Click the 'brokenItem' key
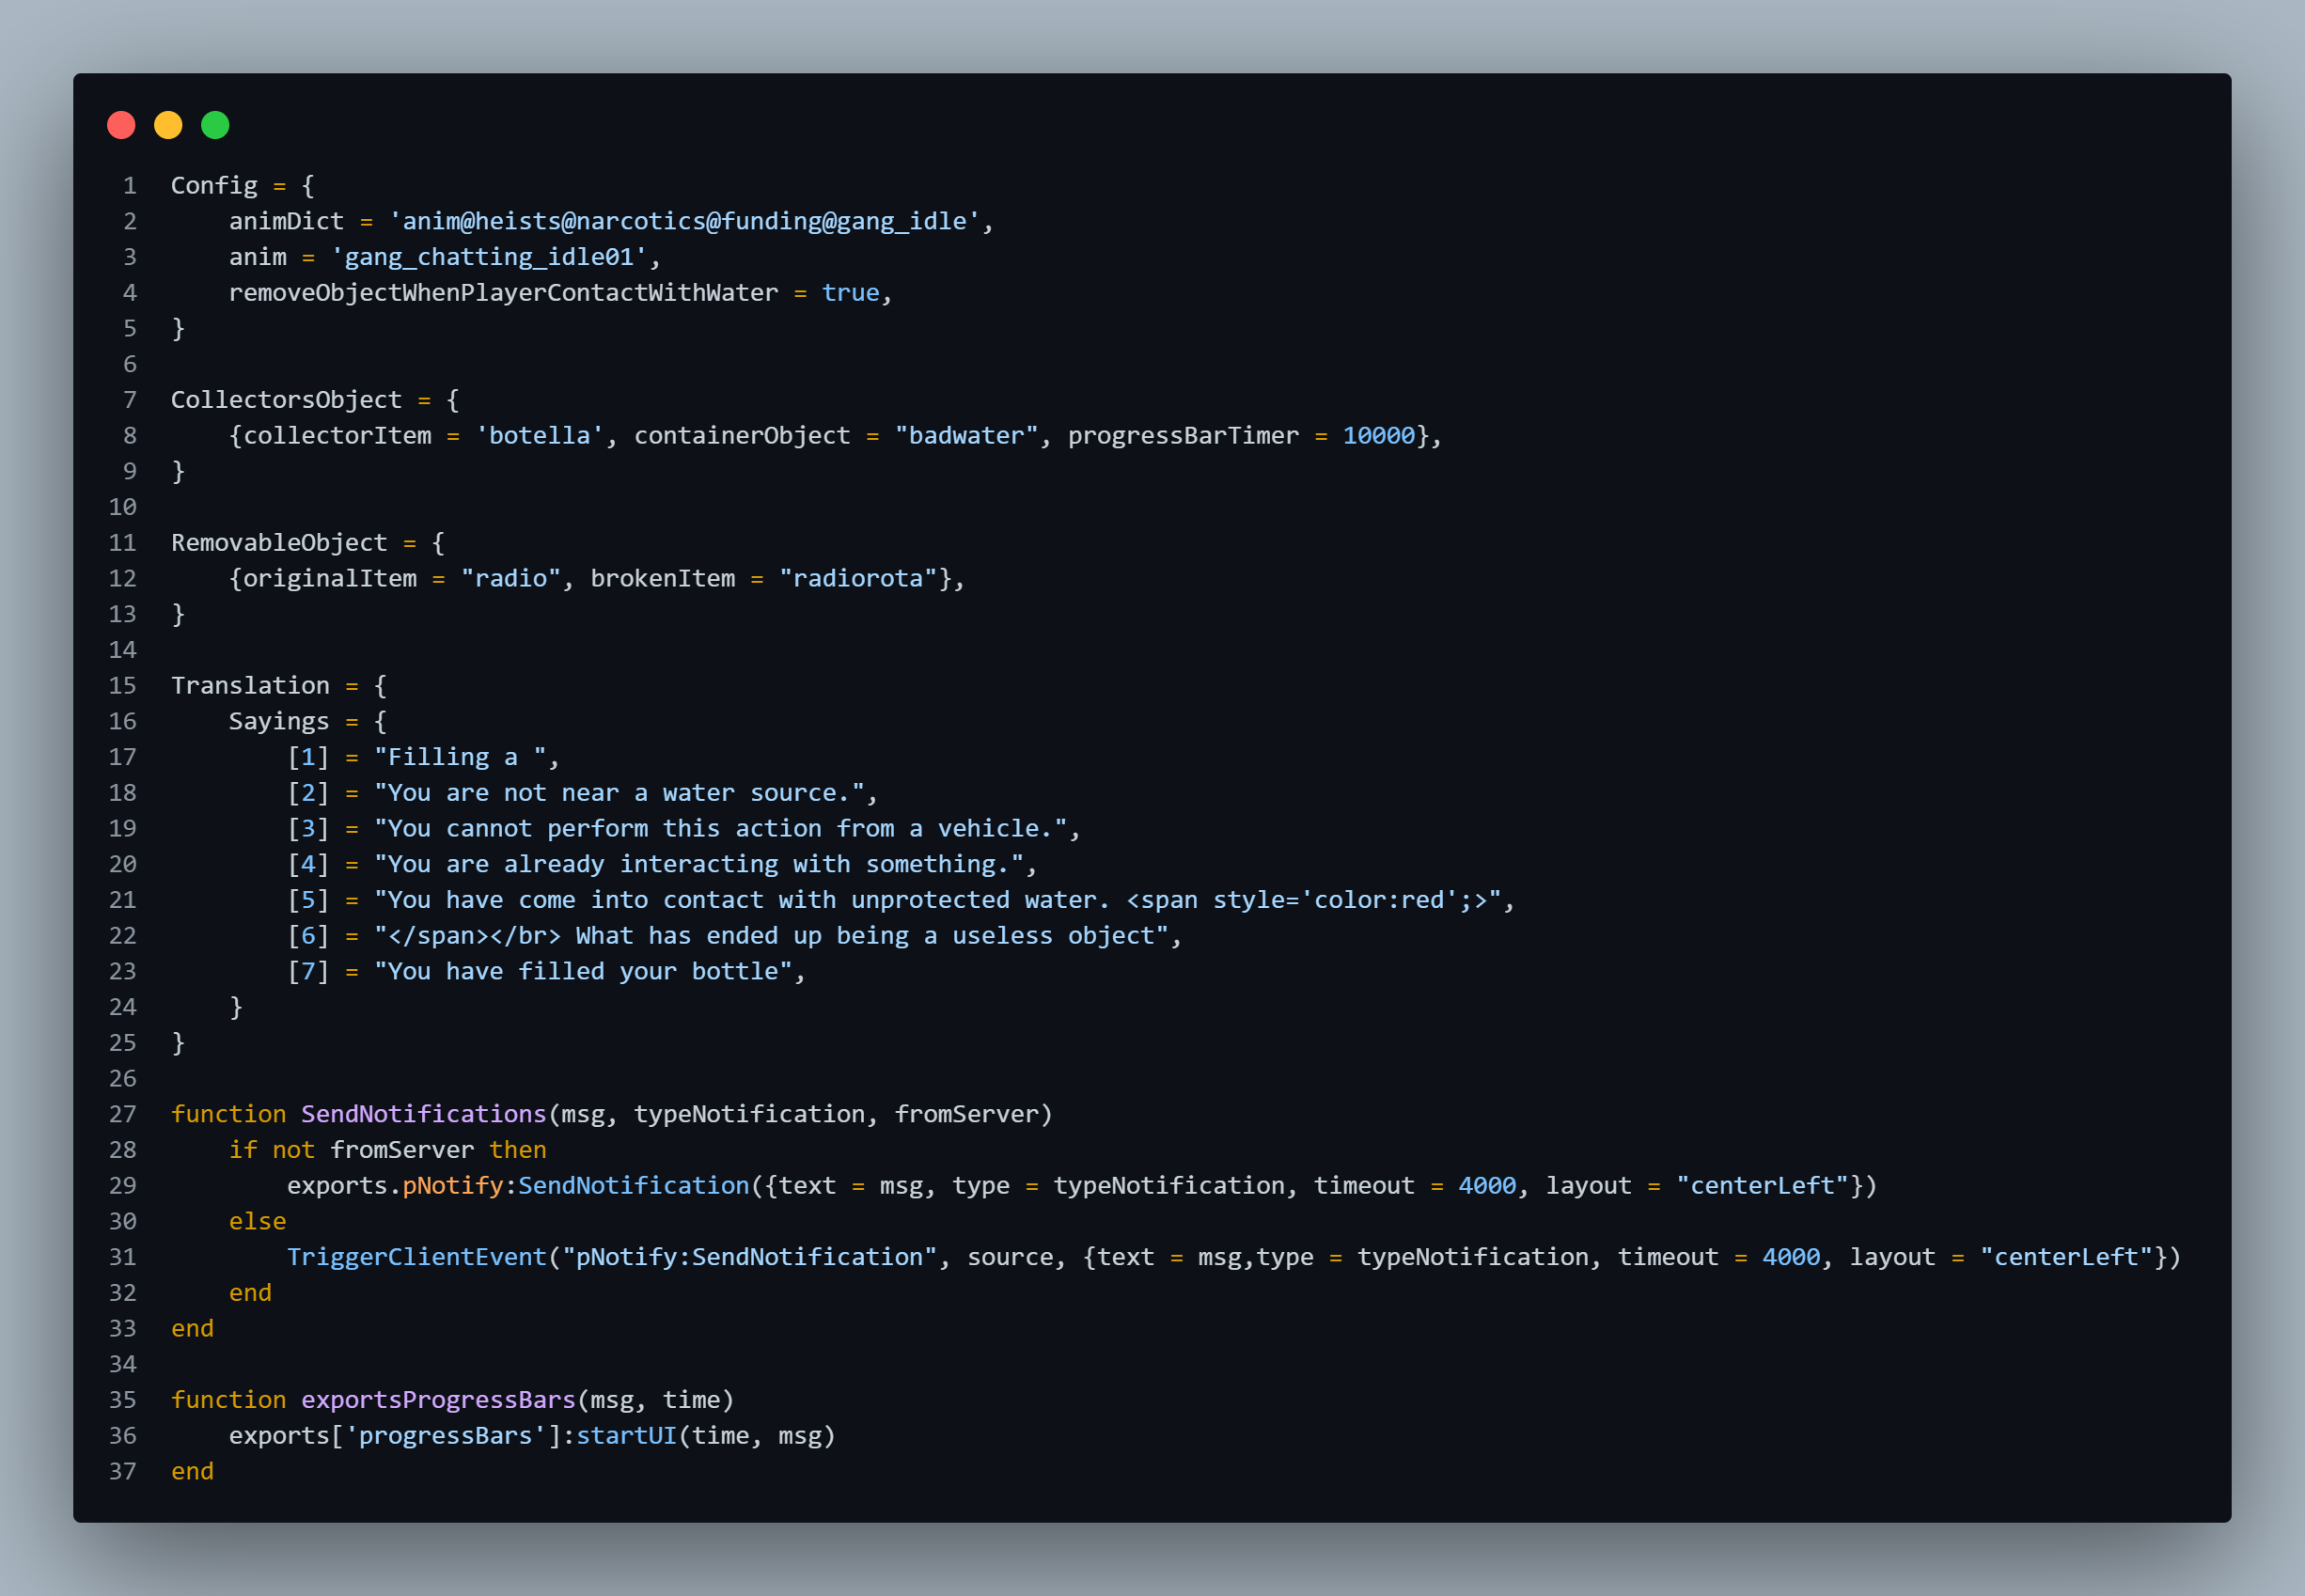 click(x=663, y=579)
